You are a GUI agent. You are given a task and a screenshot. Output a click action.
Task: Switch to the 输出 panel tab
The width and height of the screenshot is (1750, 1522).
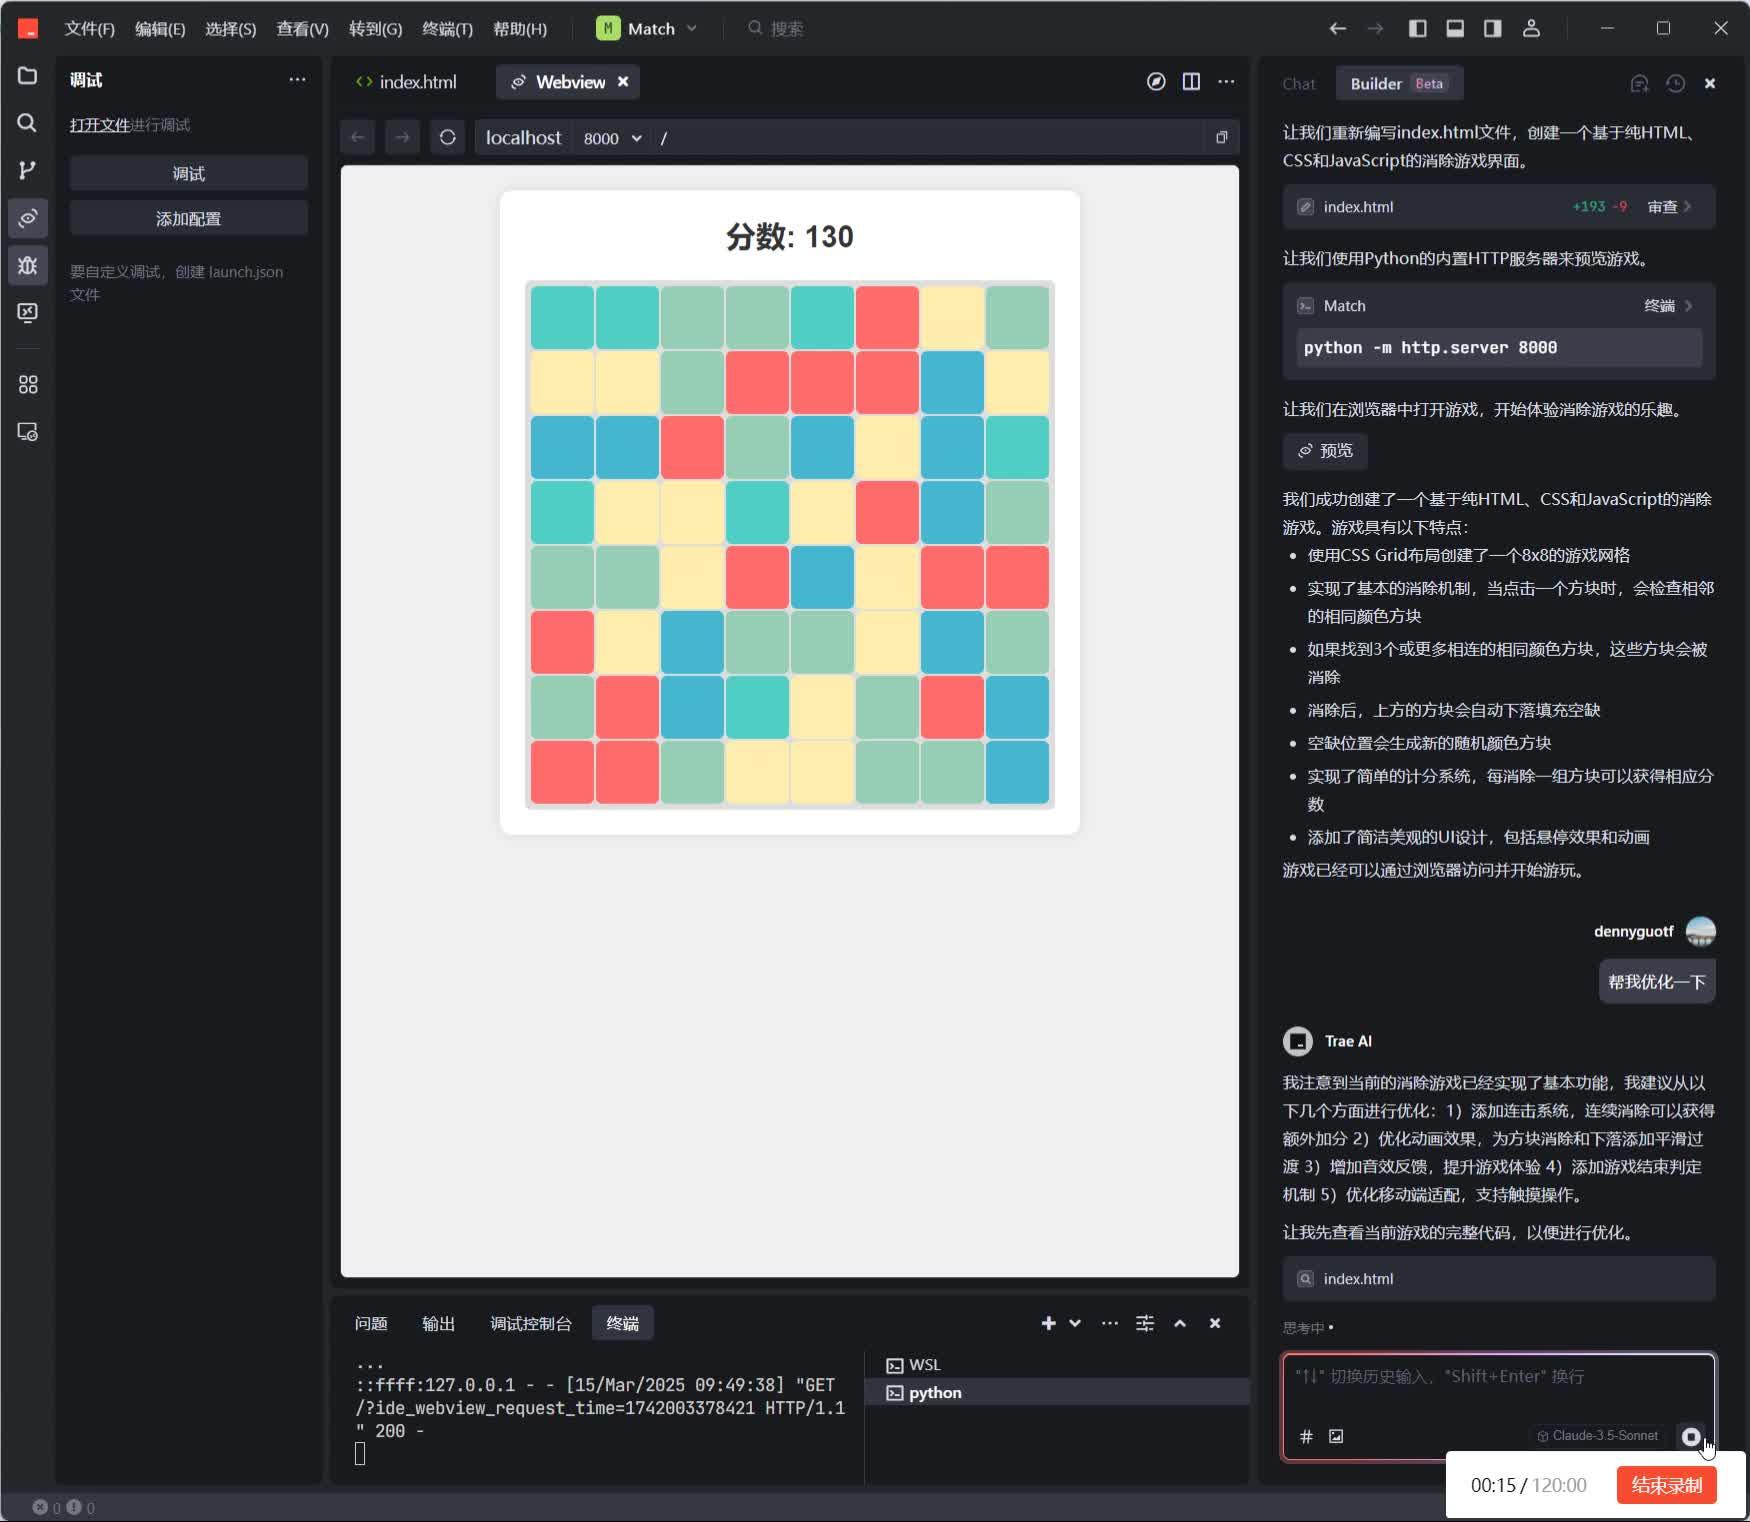click(438, 1322)
